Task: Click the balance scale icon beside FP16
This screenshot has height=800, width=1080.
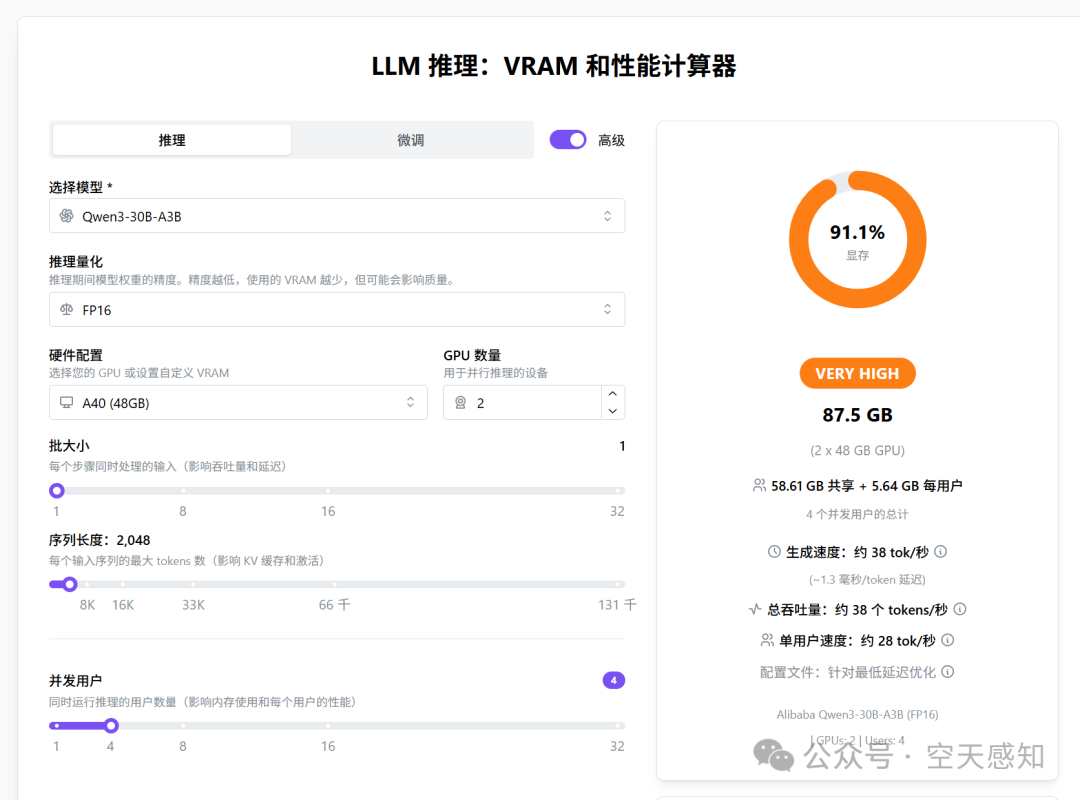Action: pyautogui.click(x=66, y=309)
